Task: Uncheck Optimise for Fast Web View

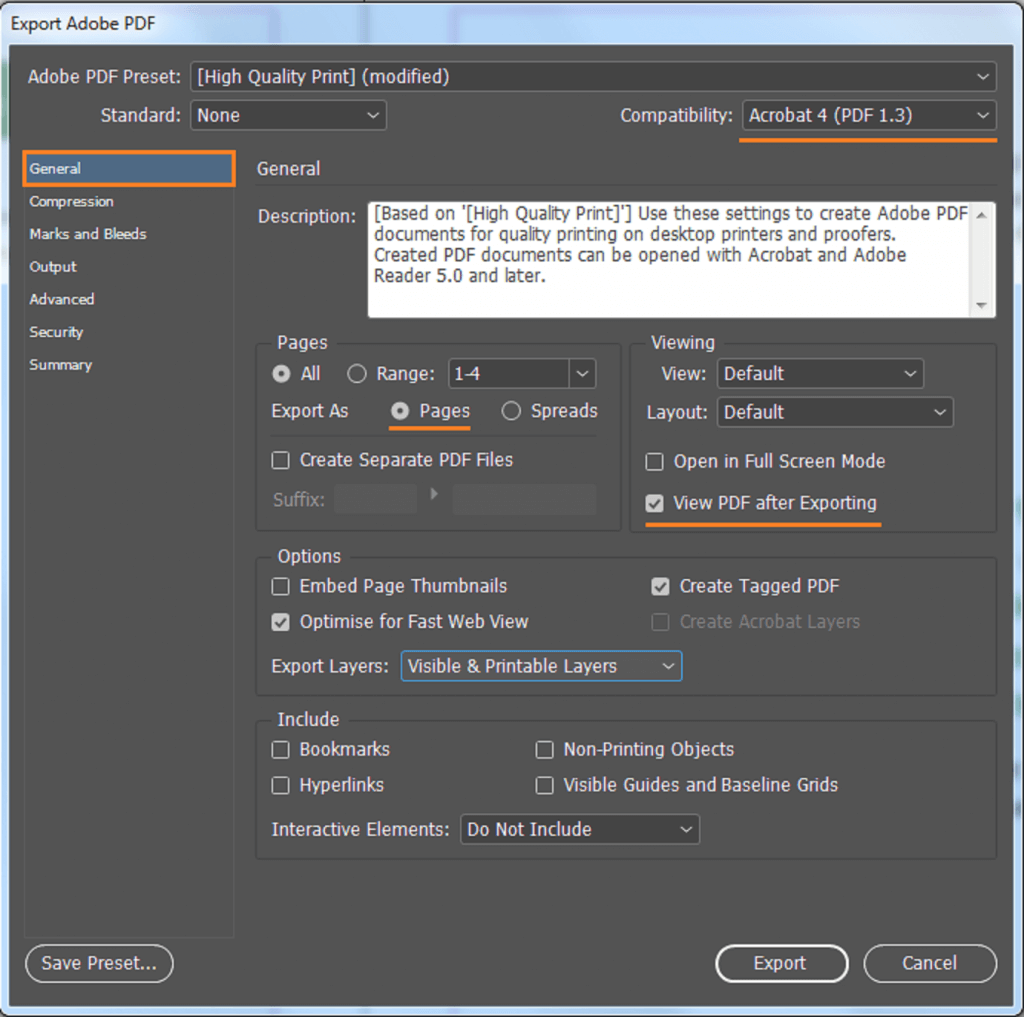Action: 281,622
